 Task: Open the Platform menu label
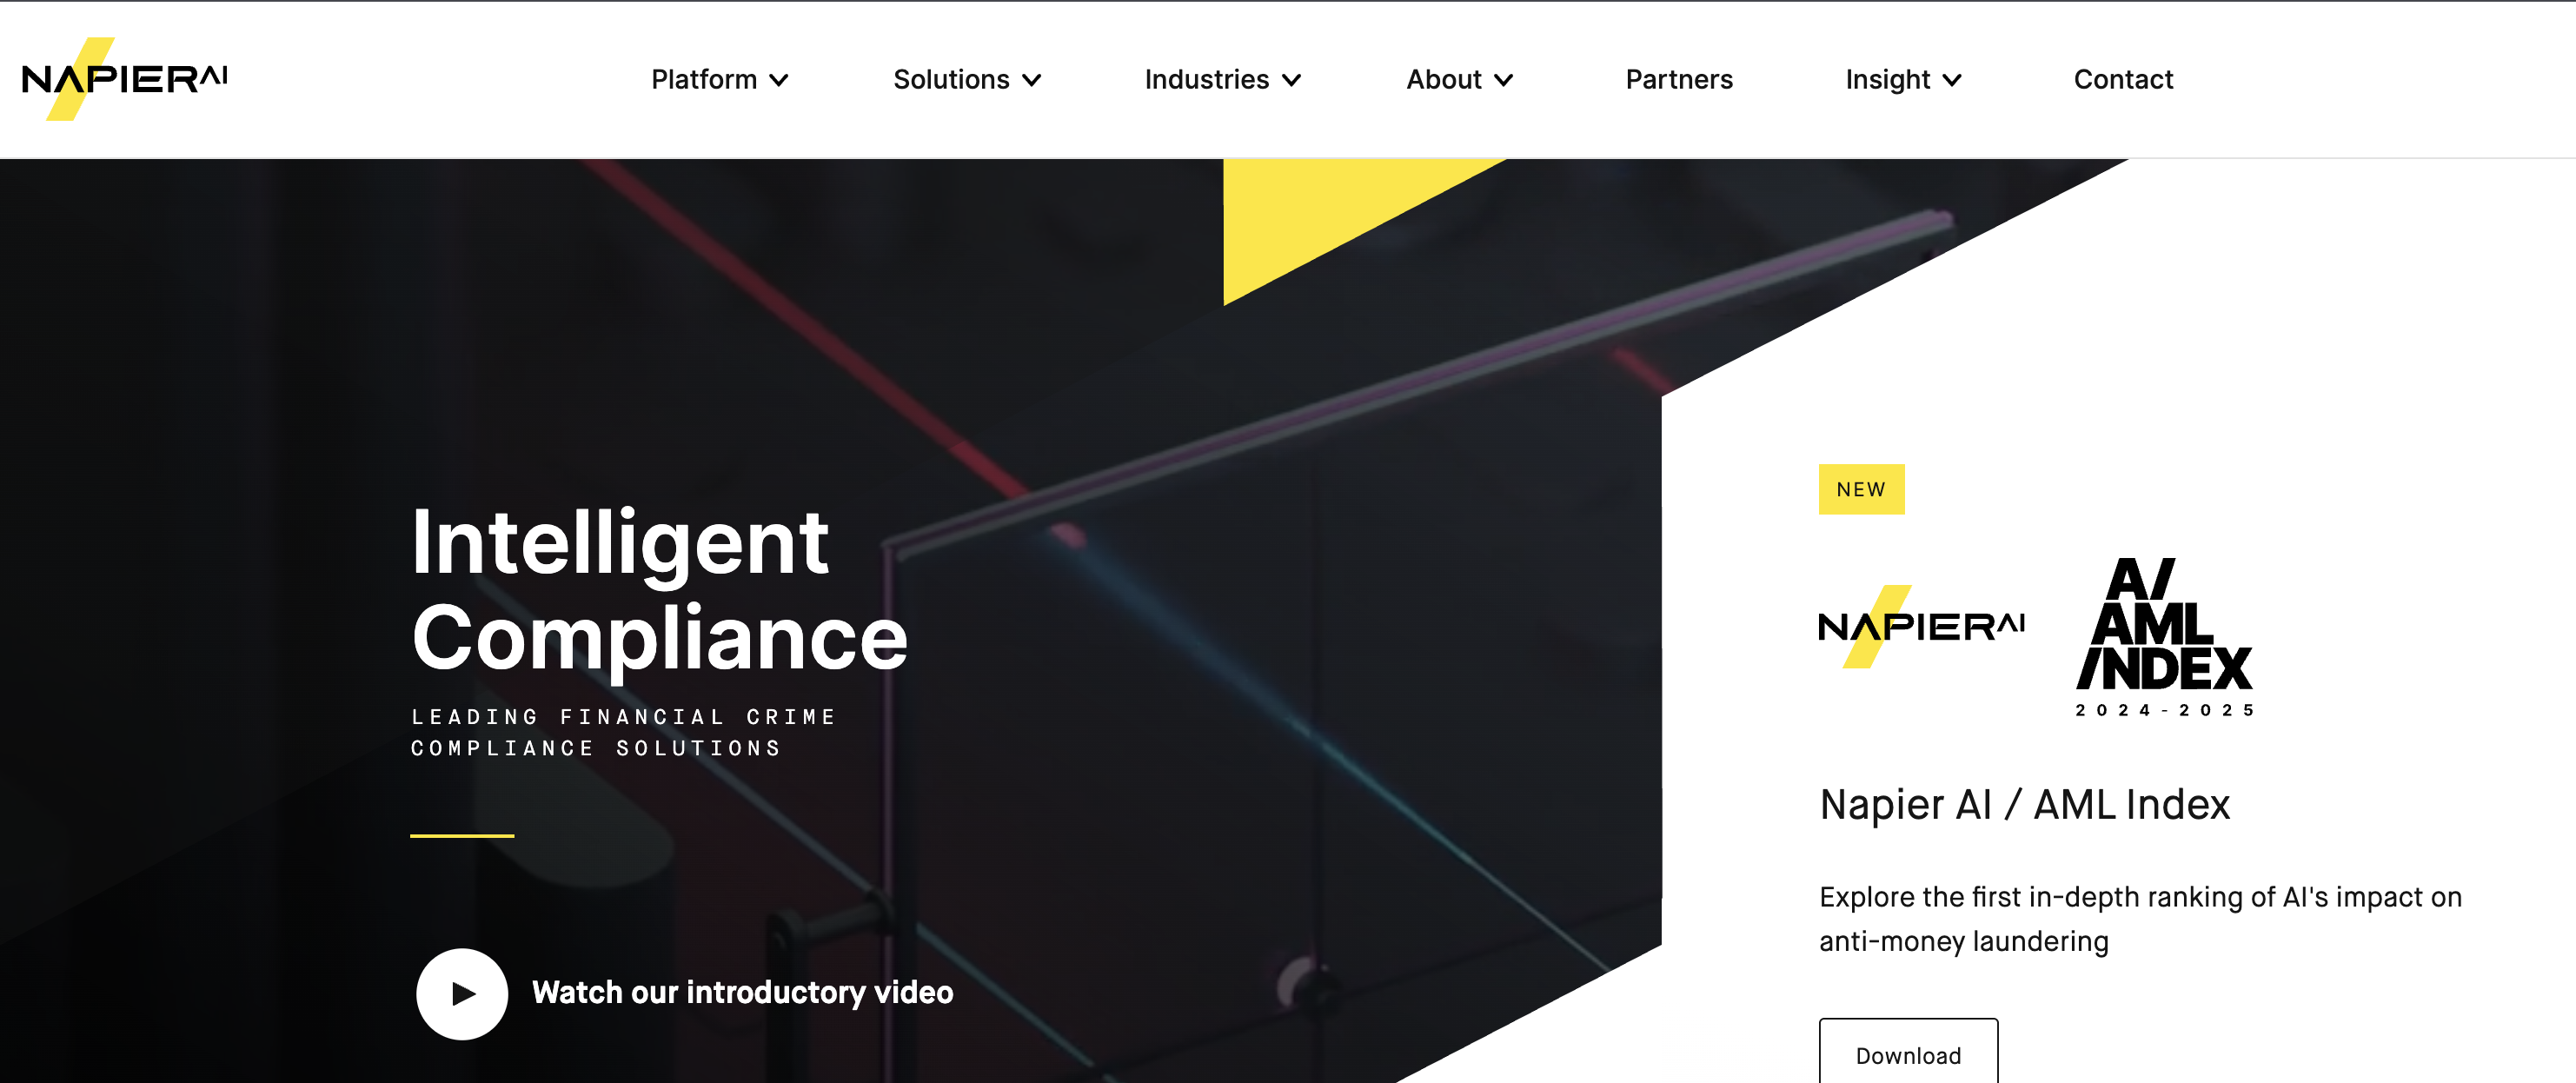pyautogui.click(x=704, y=79)
